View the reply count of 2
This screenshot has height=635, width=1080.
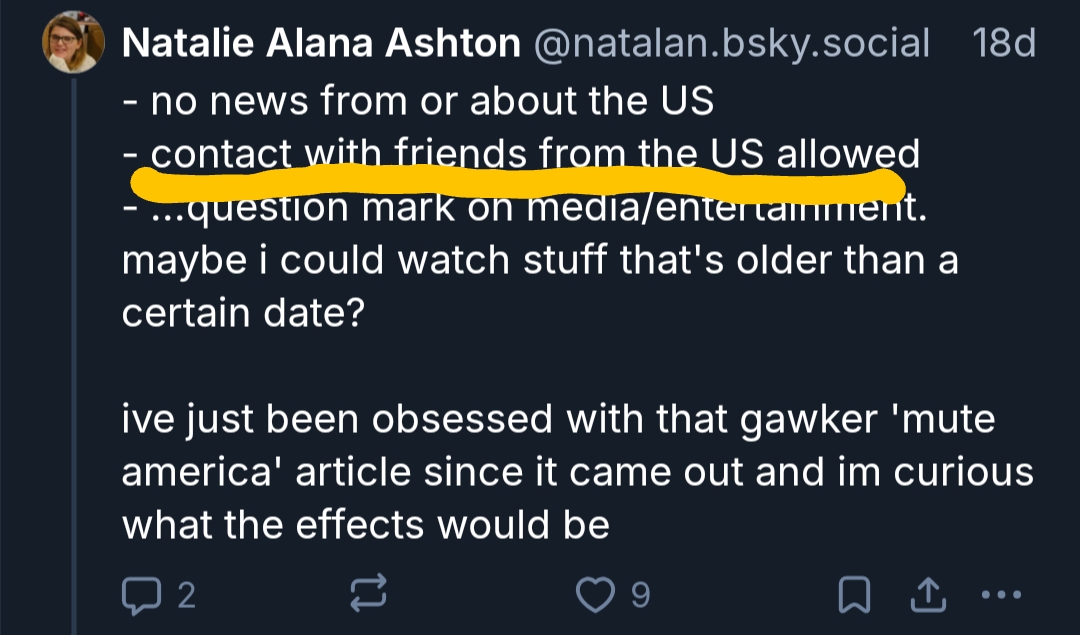186,597
